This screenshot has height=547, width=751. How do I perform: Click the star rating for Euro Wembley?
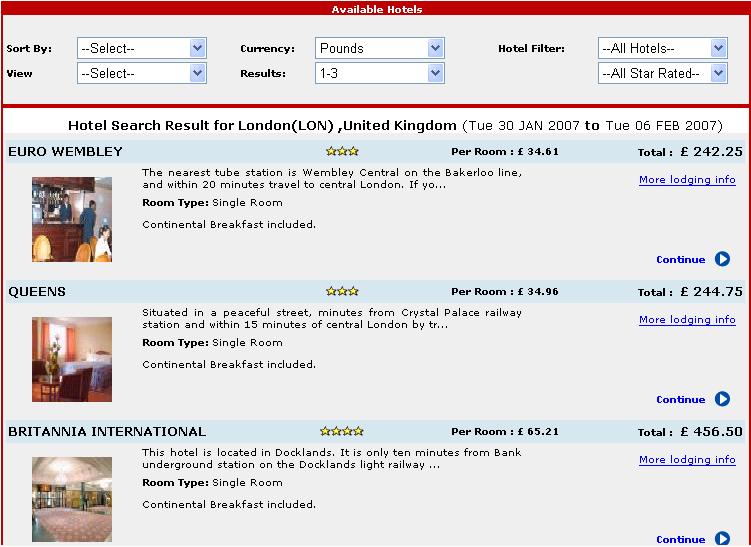tap(342, 151)
